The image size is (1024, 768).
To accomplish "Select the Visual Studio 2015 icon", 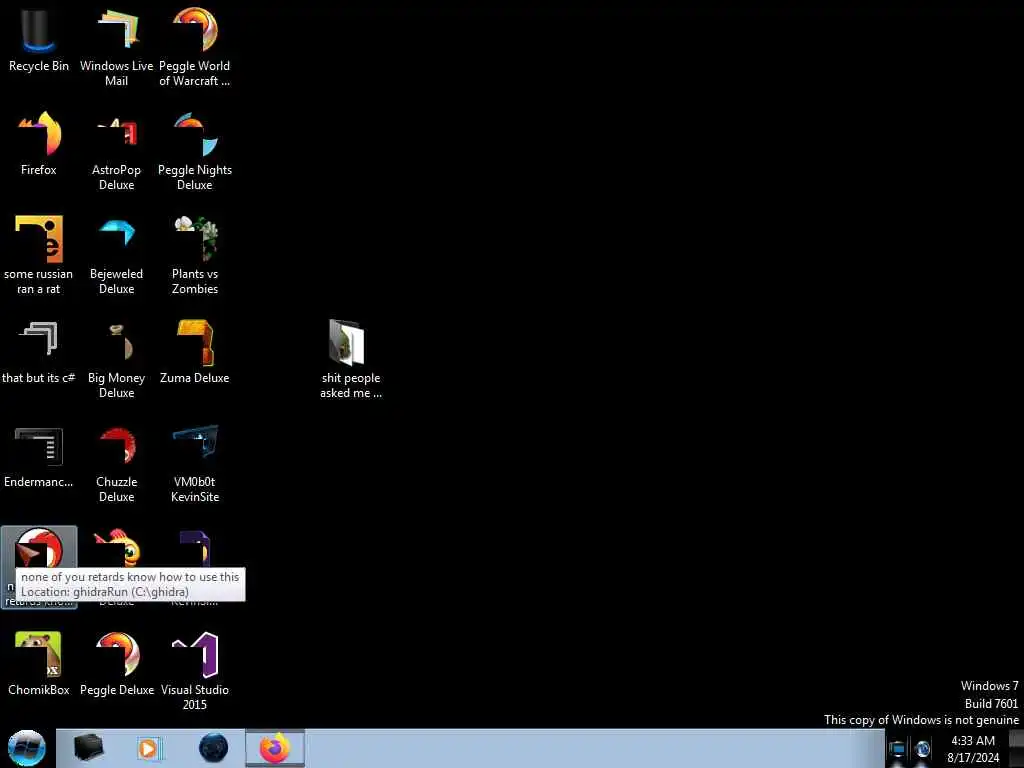I will coord(195,671).
